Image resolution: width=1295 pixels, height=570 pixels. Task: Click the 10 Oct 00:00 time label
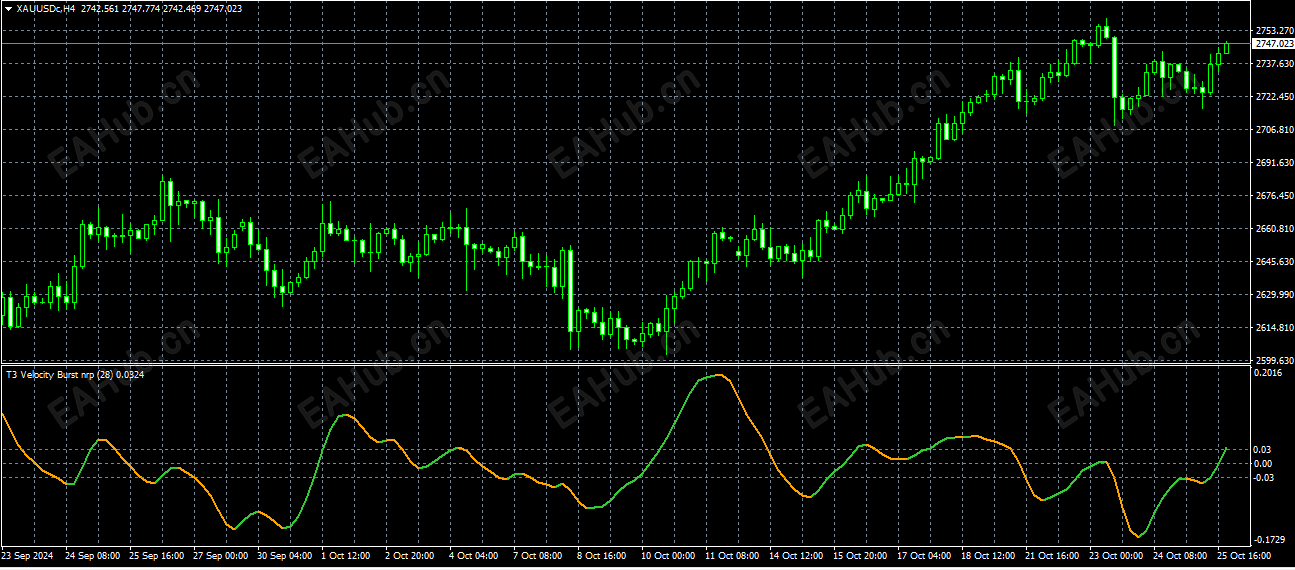click(x=668, y=555)
